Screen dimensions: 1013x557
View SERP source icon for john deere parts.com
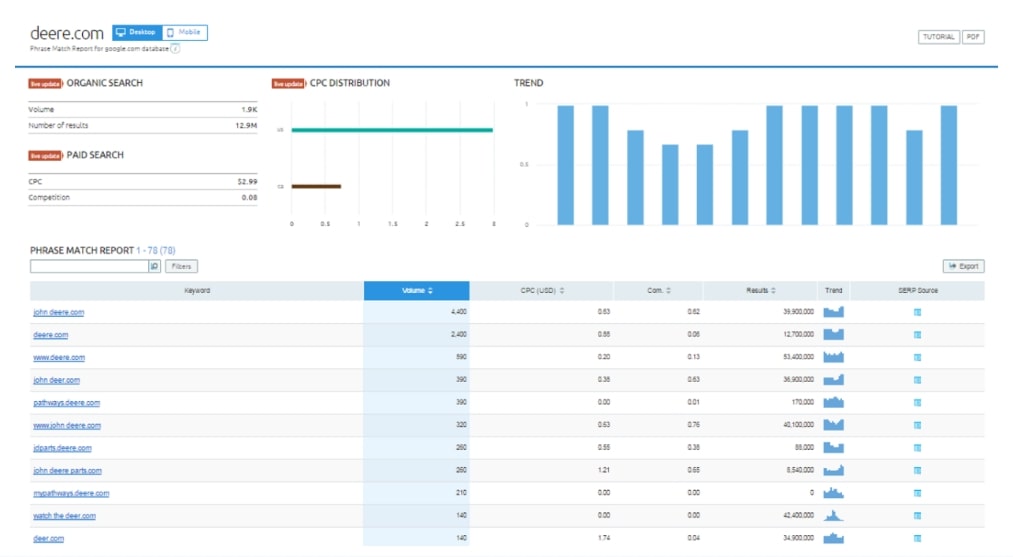click(x=917, y=470)
